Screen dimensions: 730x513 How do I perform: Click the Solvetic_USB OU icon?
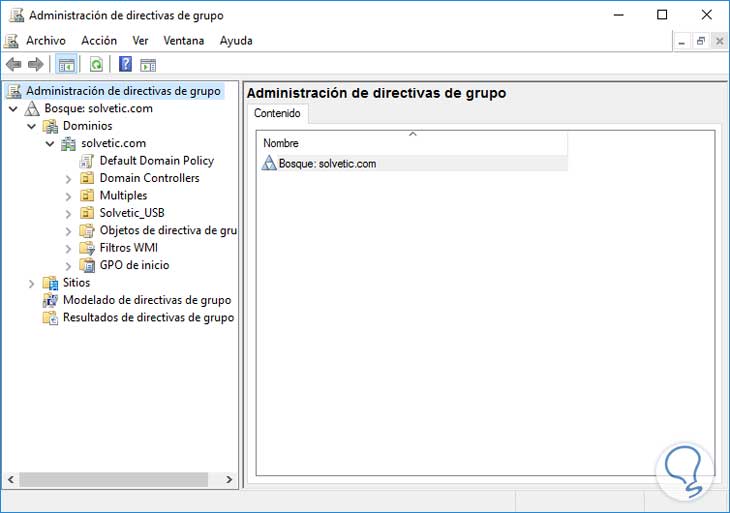tap(87, 213)
